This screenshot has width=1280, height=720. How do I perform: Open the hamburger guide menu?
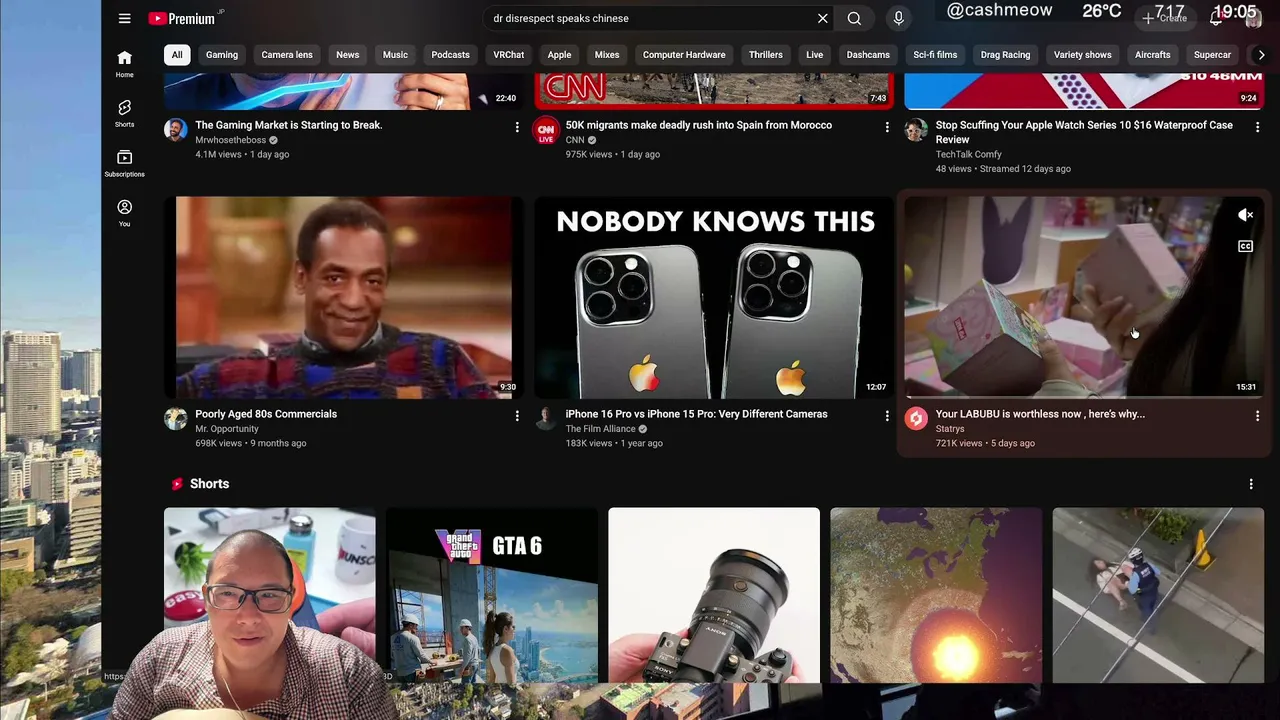tap(124, 18)
